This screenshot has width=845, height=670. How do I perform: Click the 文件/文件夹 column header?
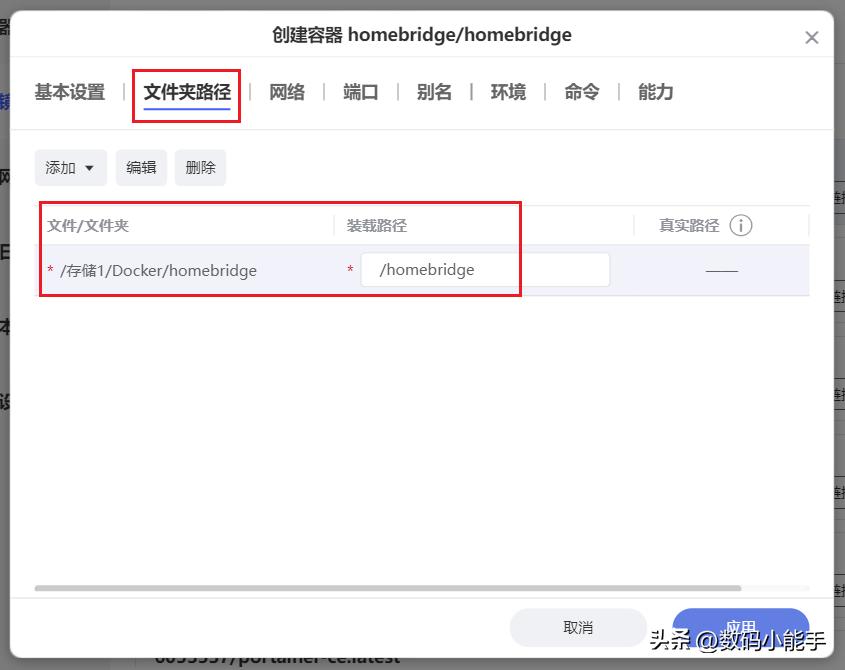point(88,225)
